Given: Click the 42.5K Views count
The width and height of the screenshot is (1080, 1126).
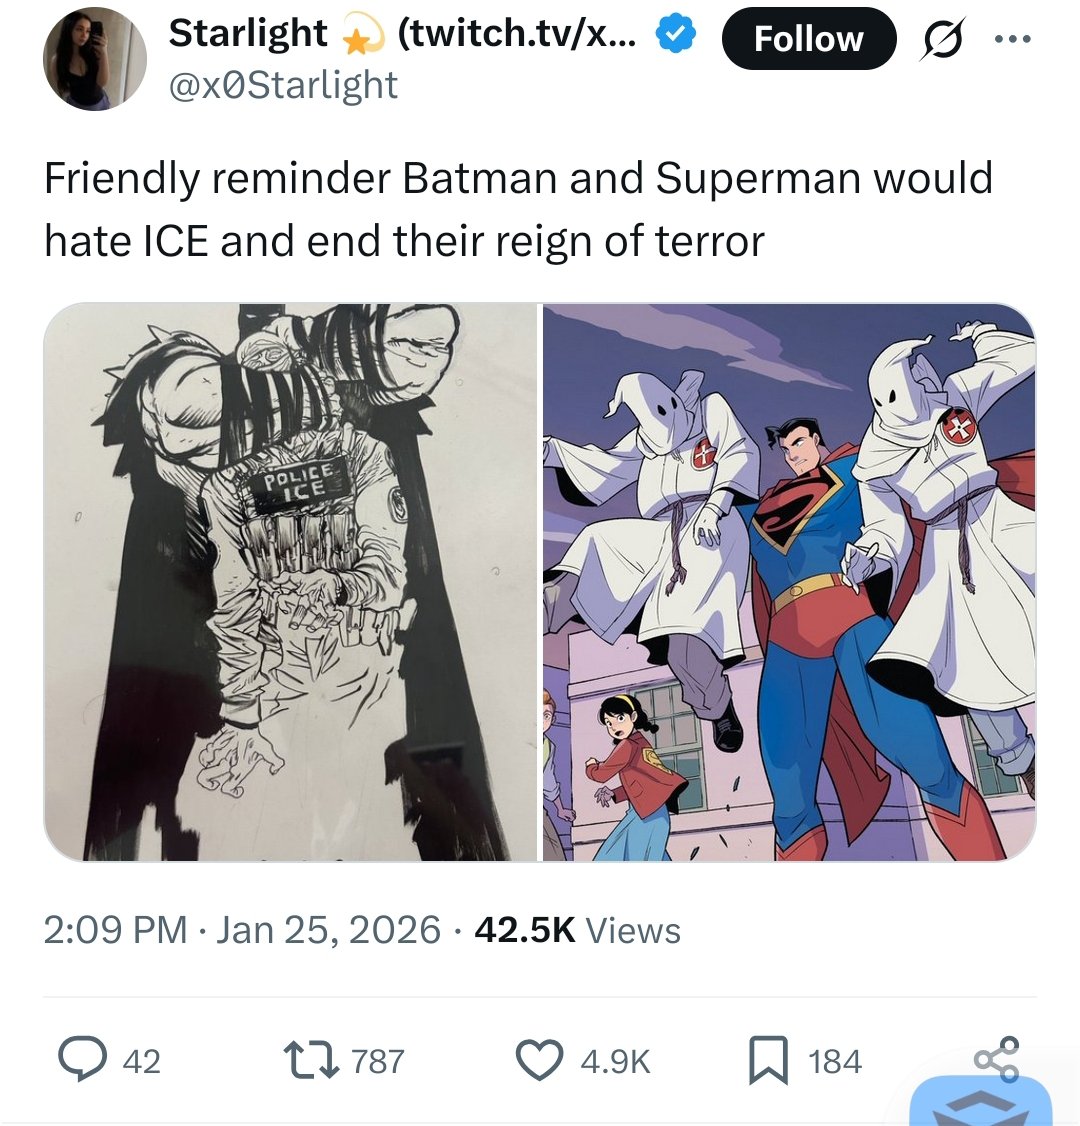Looking at the screenshot, I should tap(577, 930).
